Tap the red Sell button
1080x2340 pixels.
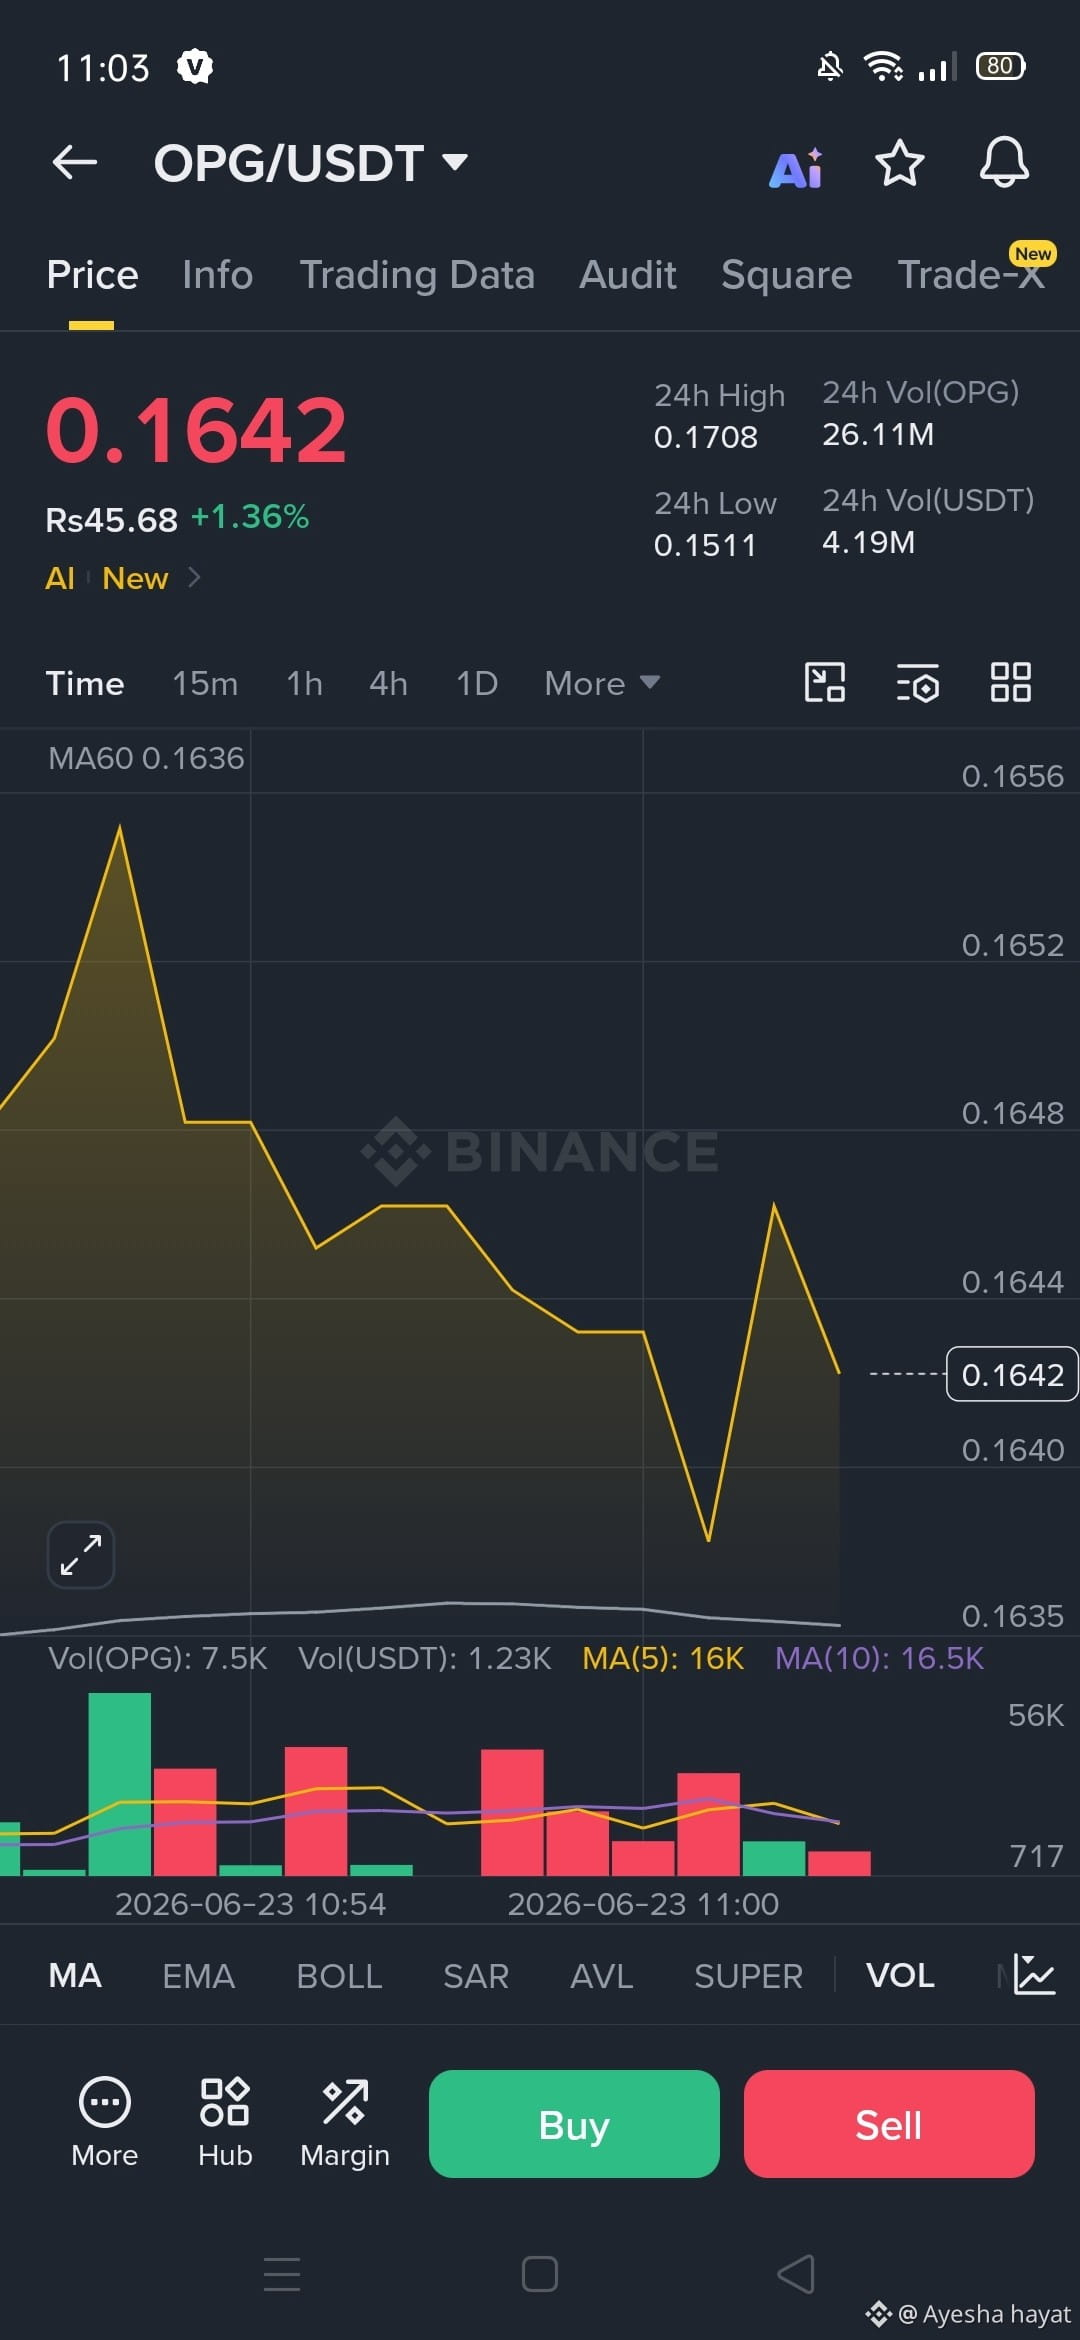coord(889,2124)
